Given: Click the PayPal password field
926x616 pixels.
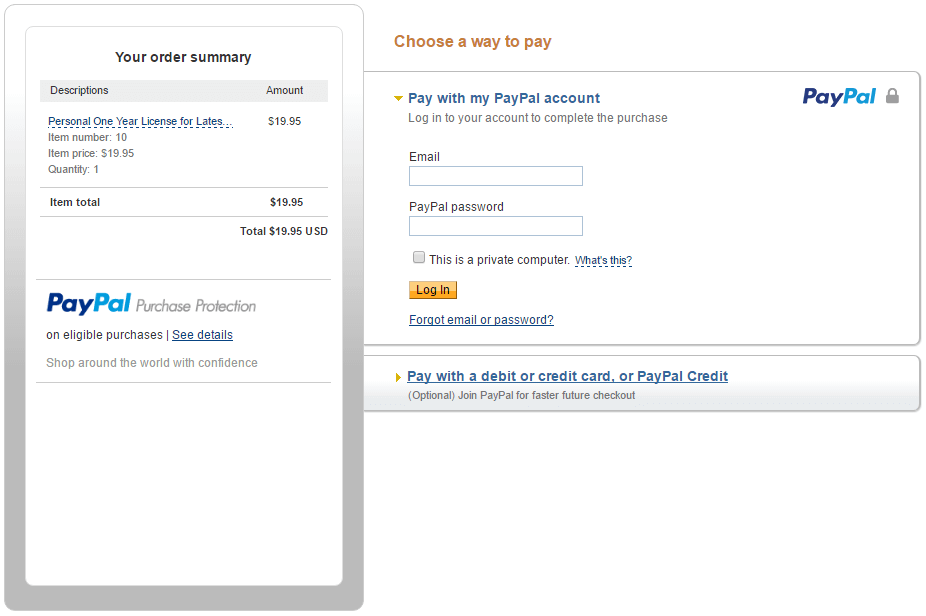Looking at the screenshot, I should click(495, 226).
